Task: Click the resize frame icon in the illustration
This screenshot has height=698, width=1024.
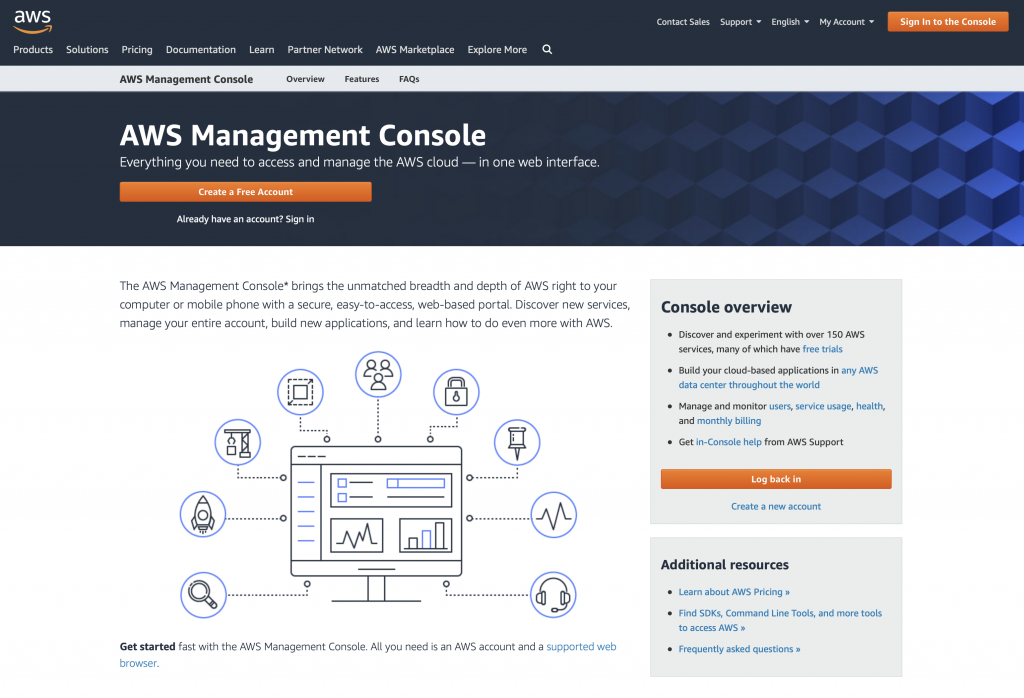Action: pos(300,392)
